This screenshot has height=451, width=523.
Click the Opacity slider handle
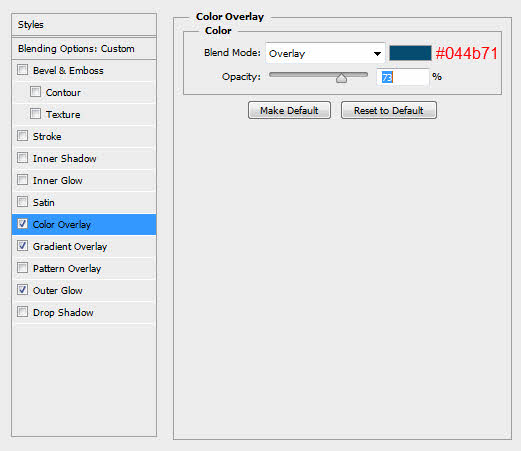(x=341, y=78)
